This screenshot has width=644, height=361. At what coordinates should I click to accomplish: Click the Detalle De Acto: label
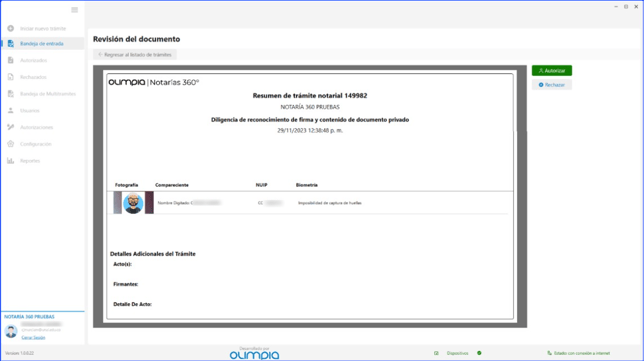tap(133, 304)
